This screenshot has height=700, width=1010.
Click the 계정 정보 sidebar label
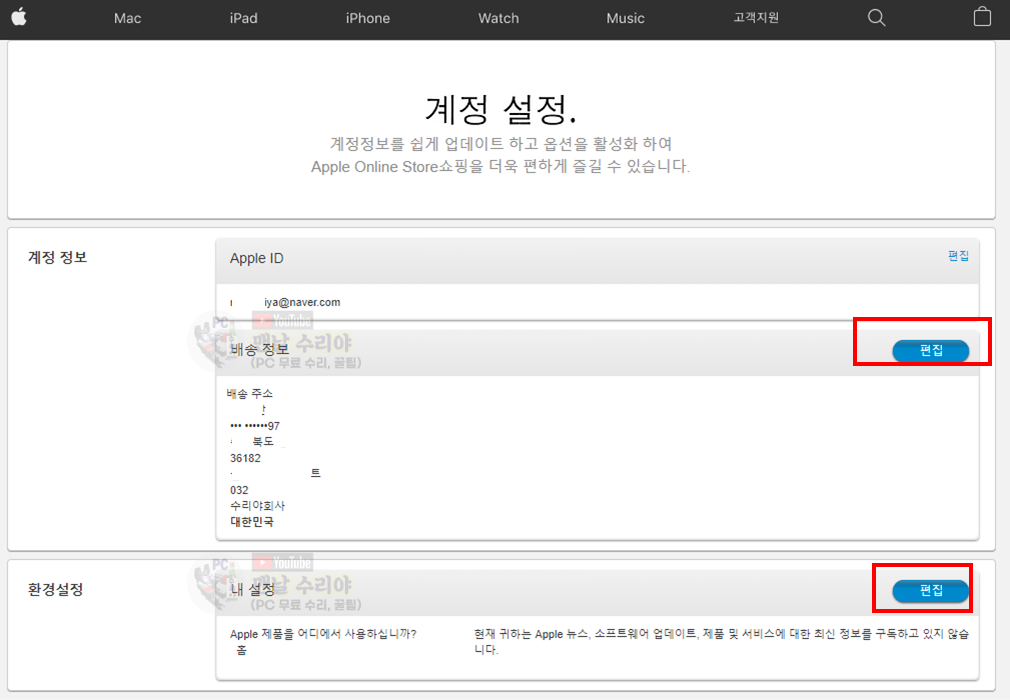click(57, 257)
